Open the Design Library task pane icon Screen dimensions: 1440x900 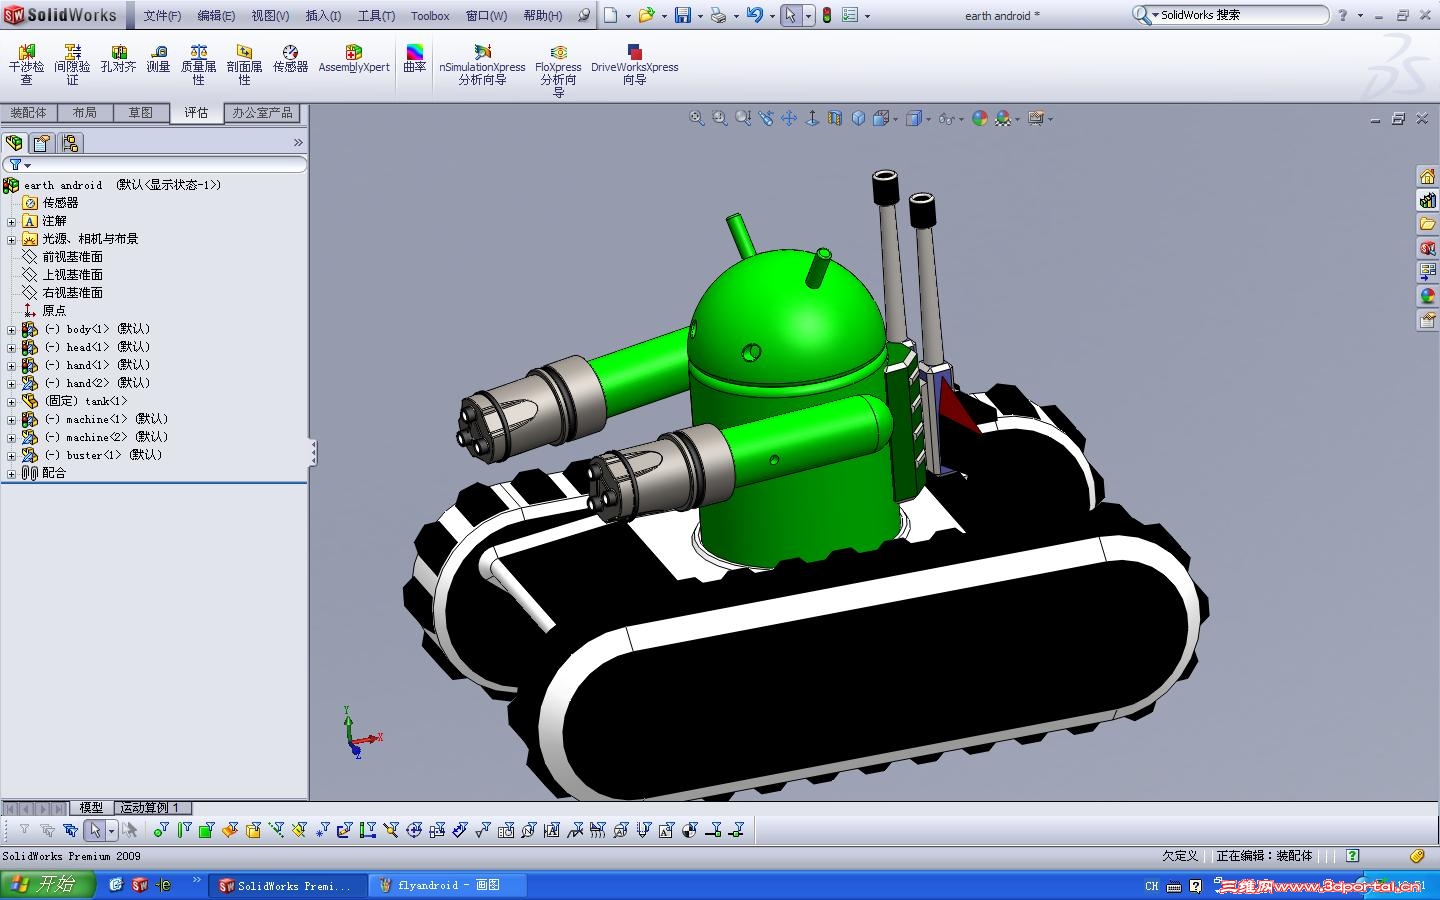[1428, 200]
